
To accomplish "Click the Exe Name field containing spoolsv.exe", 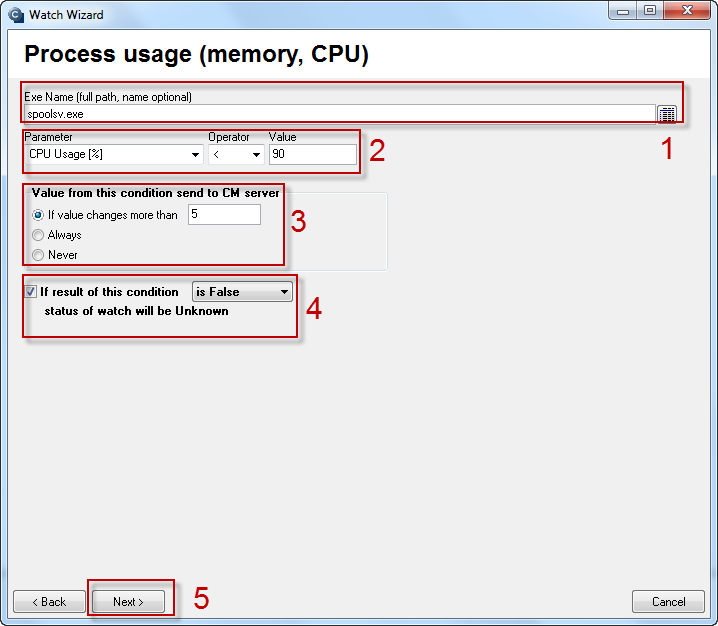I will tap(340, 114).
